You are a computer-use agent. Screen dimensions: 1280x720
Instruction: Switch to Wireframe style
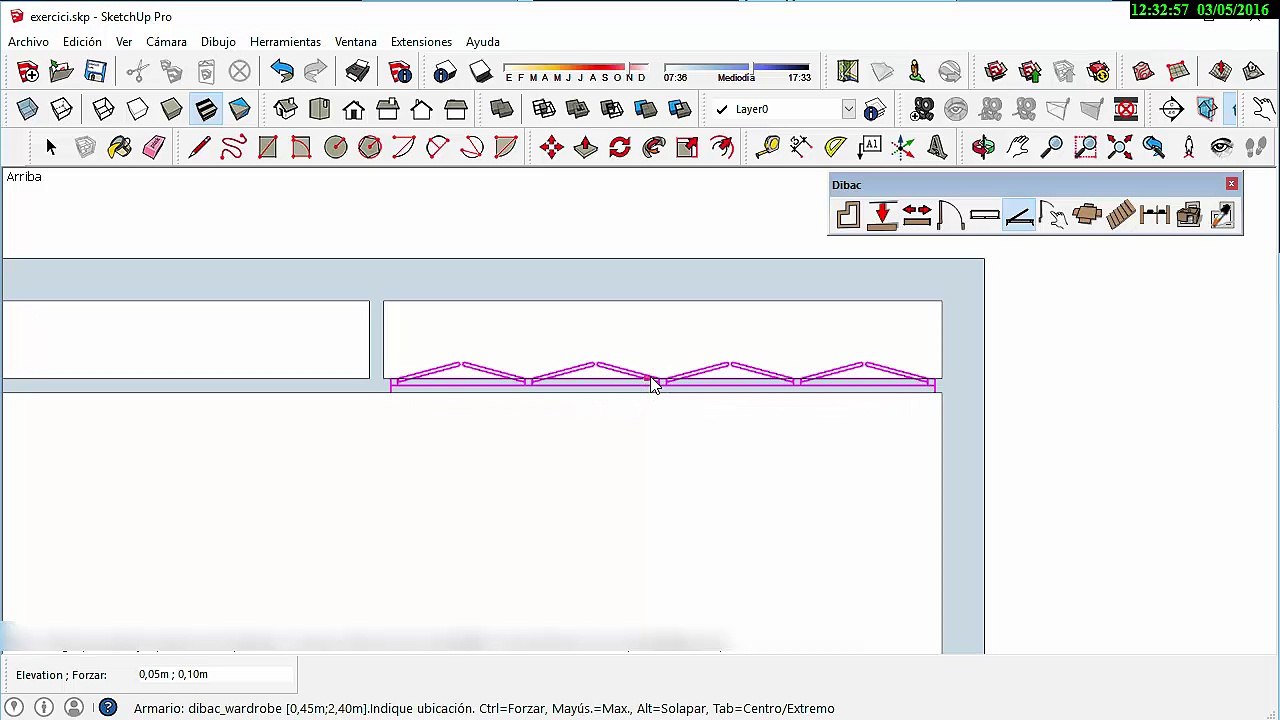(103, 109)
